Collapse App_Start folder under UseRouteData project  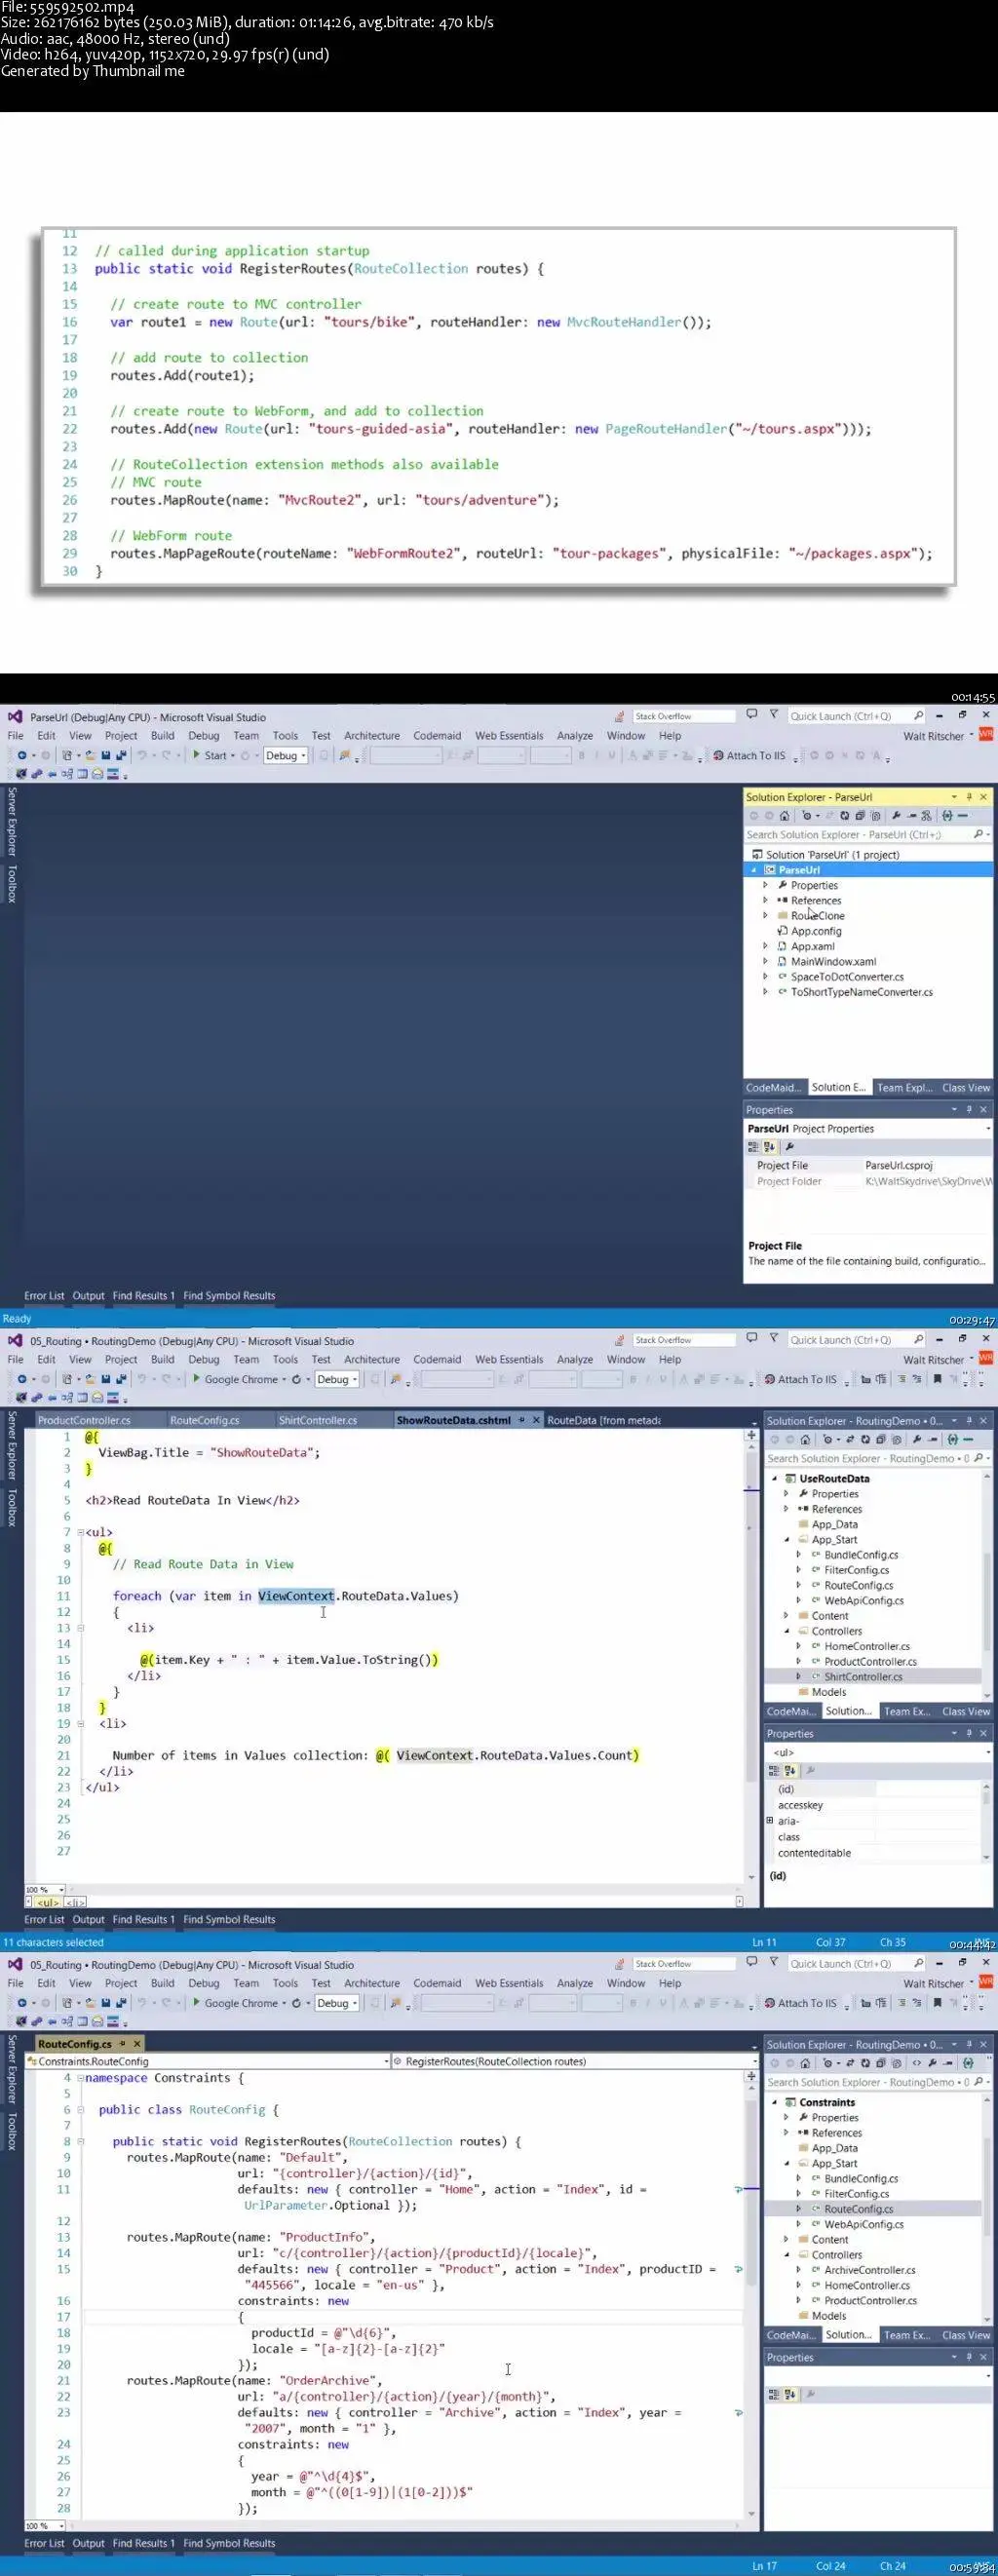coord(786,1540)
